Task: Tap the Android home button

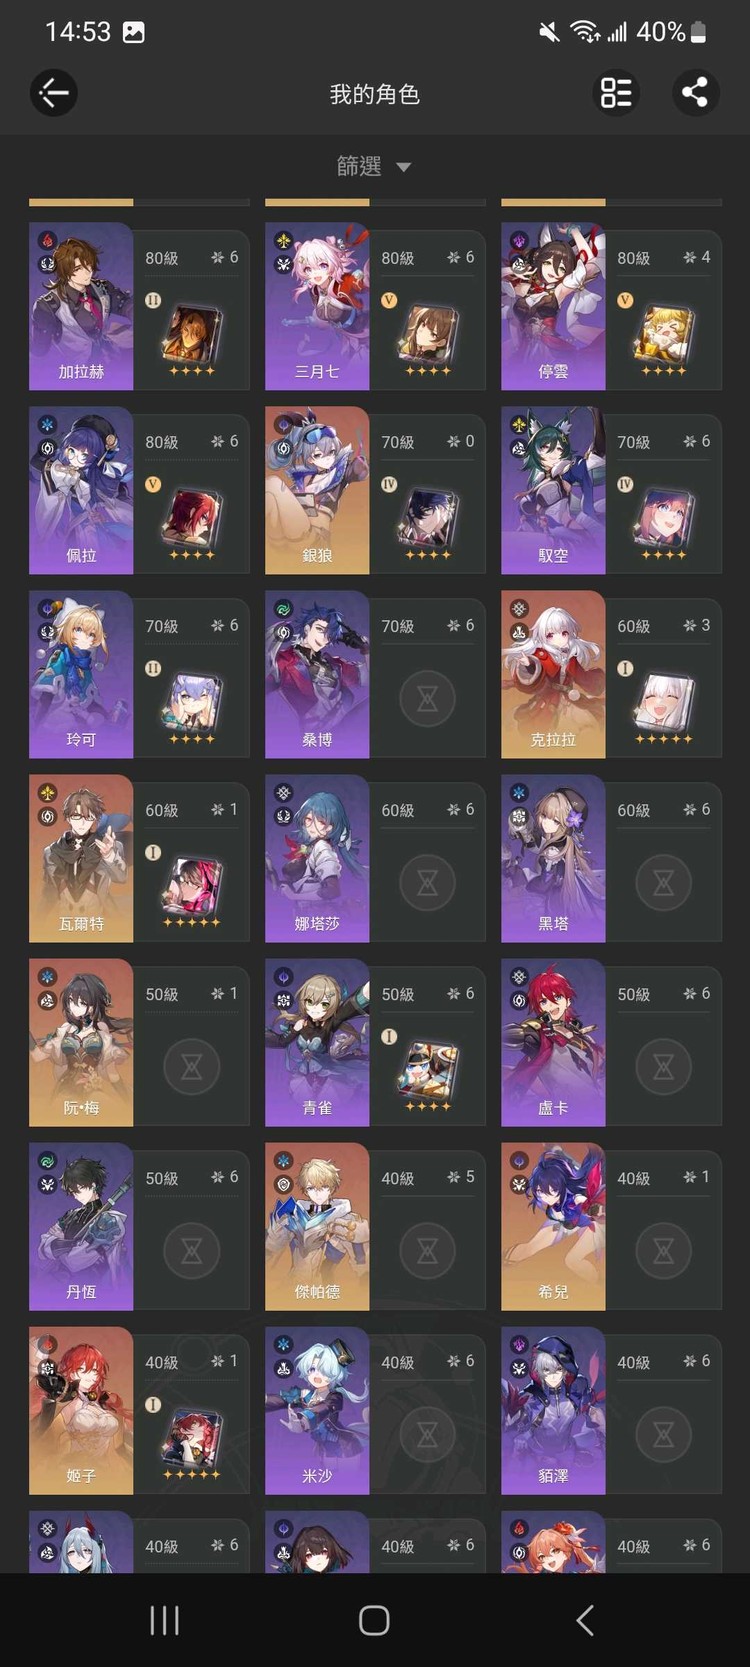Action: [374, 1620]
